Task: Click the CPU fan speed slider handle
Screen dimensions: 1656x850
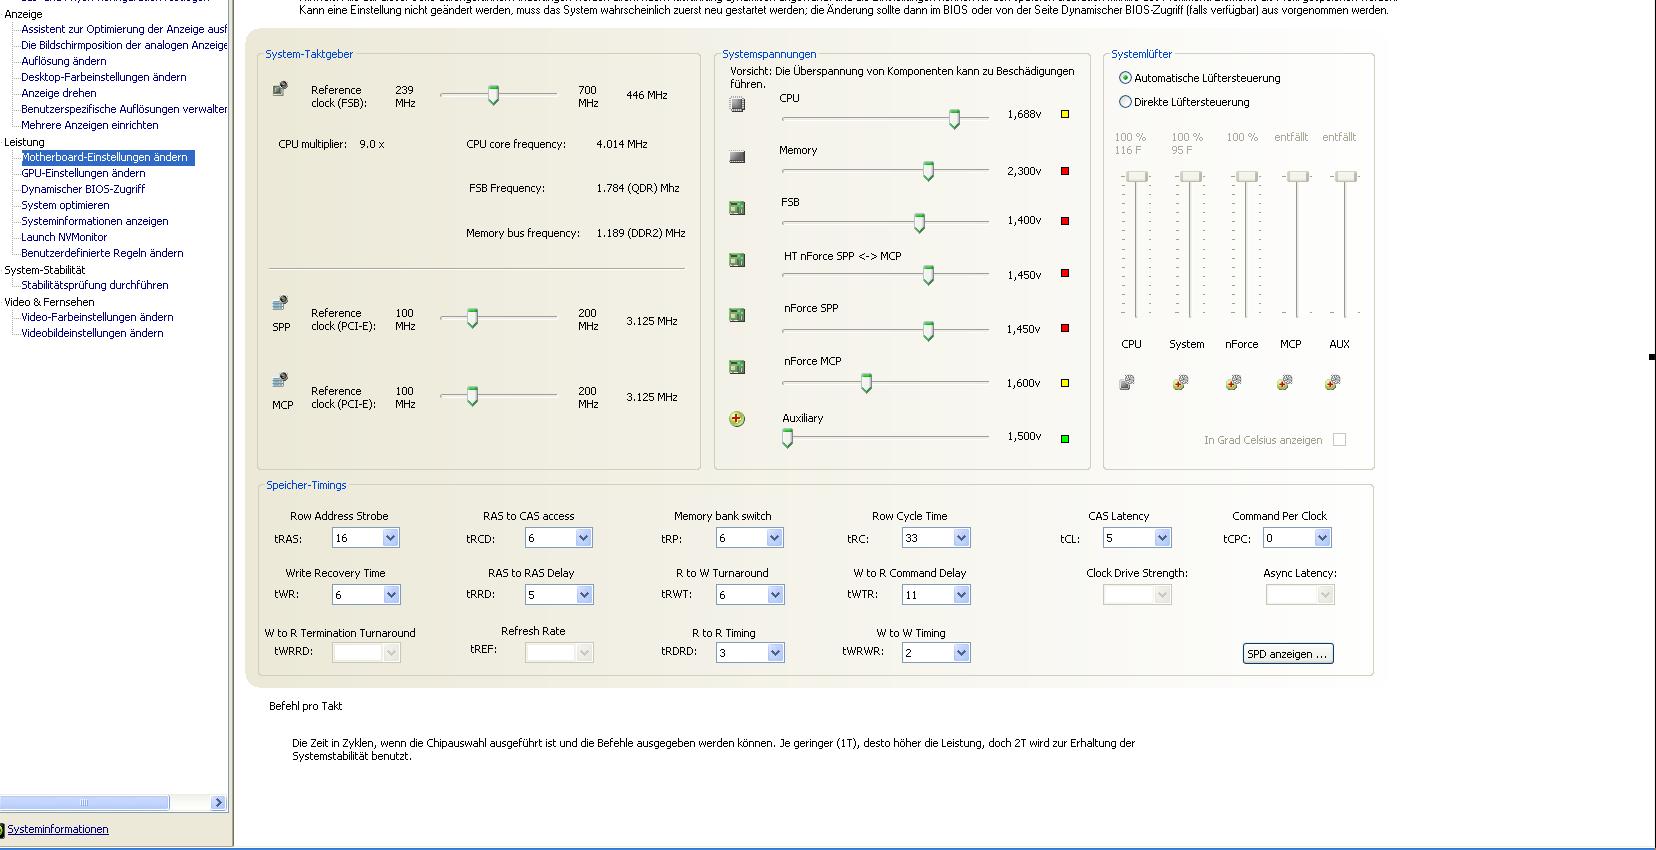Action: [x=1137, y=177]
